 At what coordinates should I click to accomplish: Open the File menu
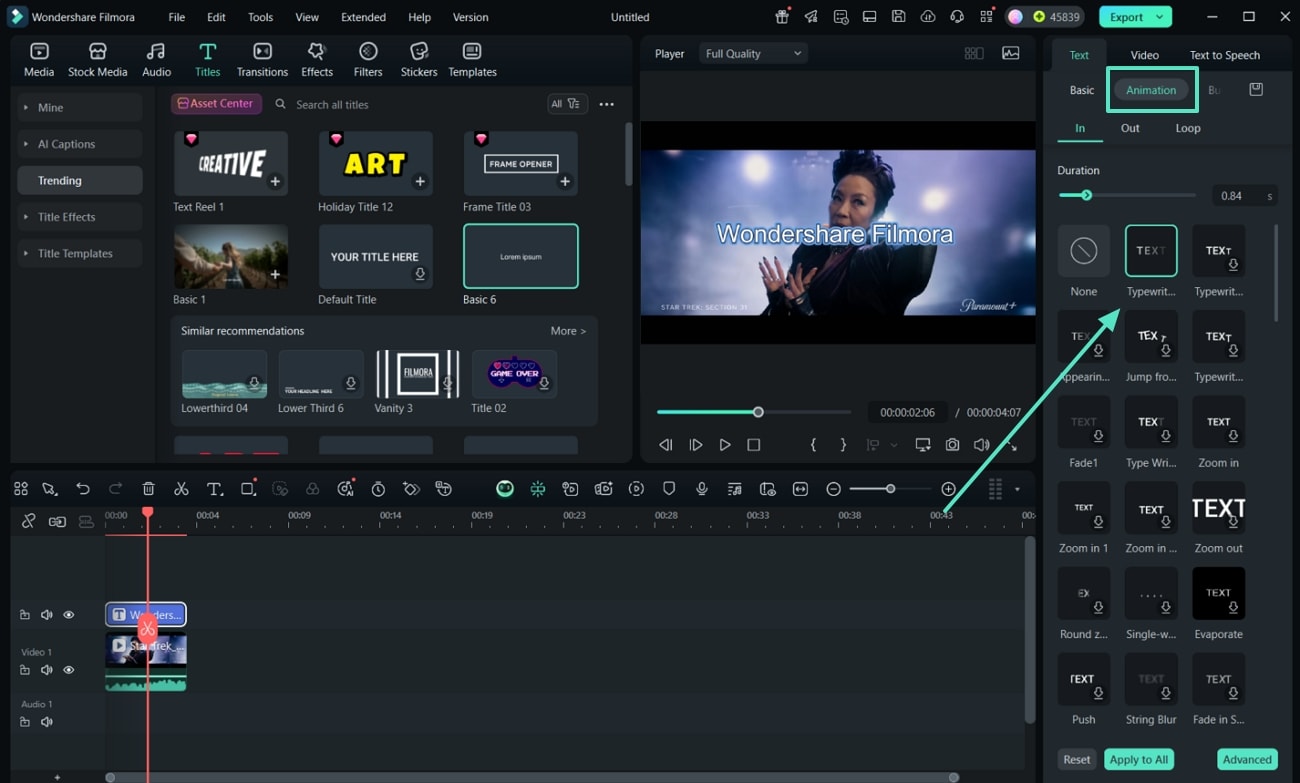click(x=176, y=17)
